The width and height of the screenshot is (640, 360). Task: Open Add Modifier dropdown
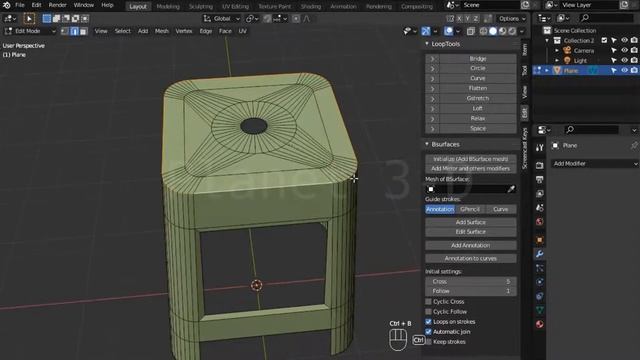(x=595, y=164)
